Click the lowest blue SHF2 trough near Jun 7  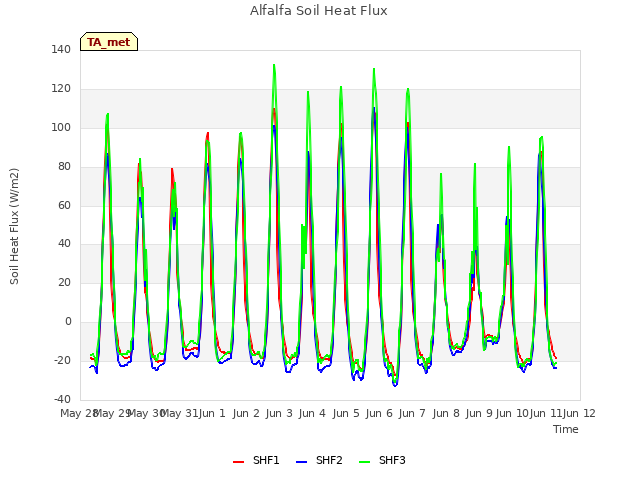tap(395, 385)
